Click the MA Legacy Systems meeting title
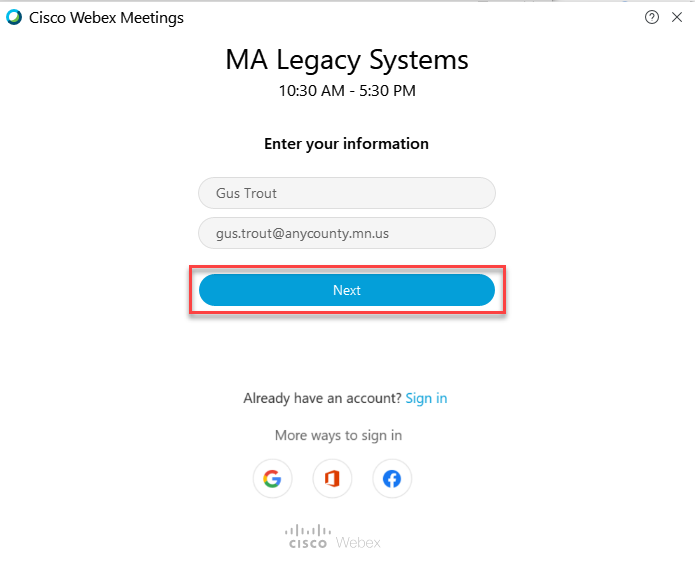This screenshot has height=576, width=695. [x=347, y=60]
